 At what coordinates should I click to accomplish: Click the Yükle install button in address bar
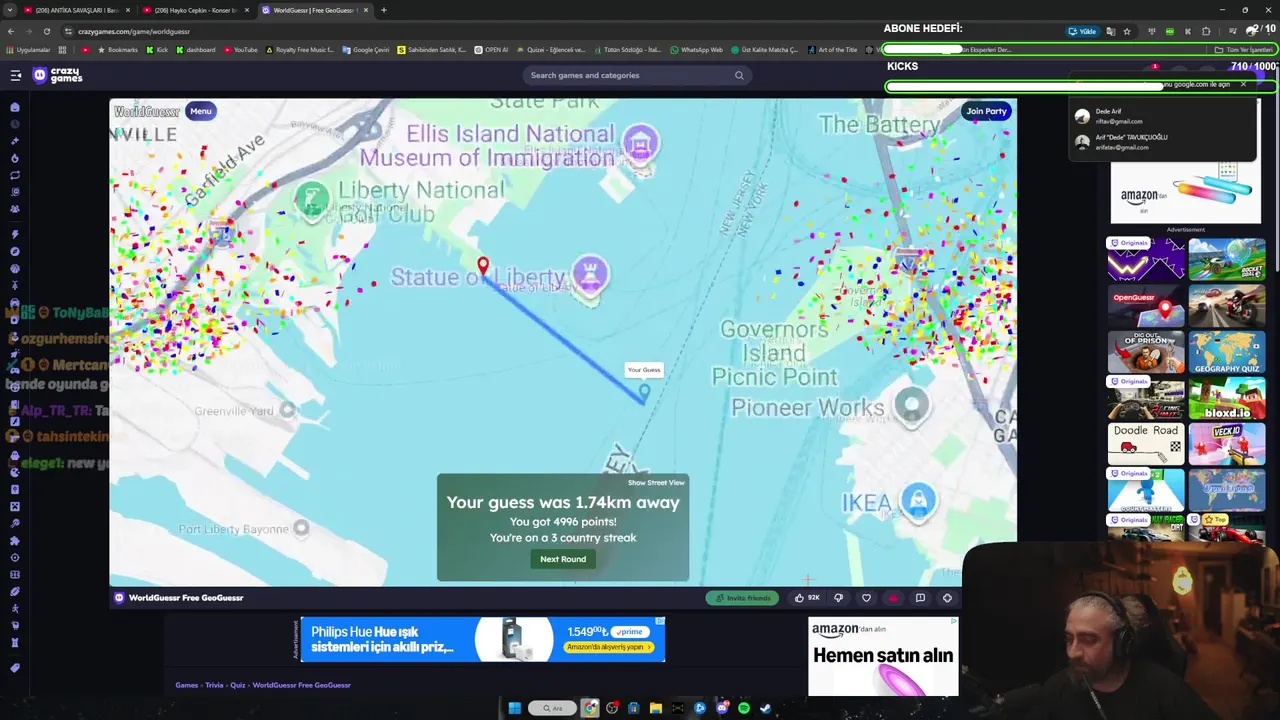tap(1083, 31)
